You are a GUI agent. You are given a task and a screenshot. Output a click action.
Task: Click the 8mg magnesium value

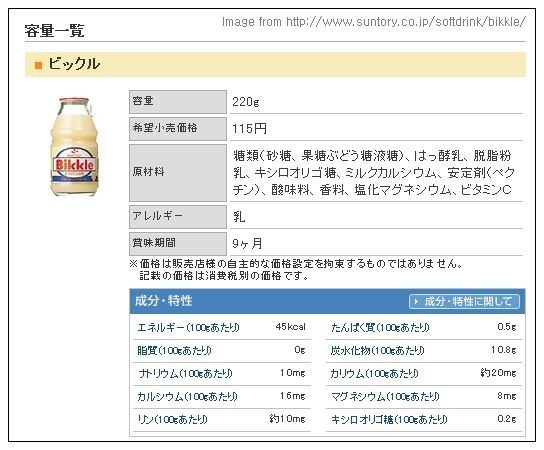[x=507, y=396]
